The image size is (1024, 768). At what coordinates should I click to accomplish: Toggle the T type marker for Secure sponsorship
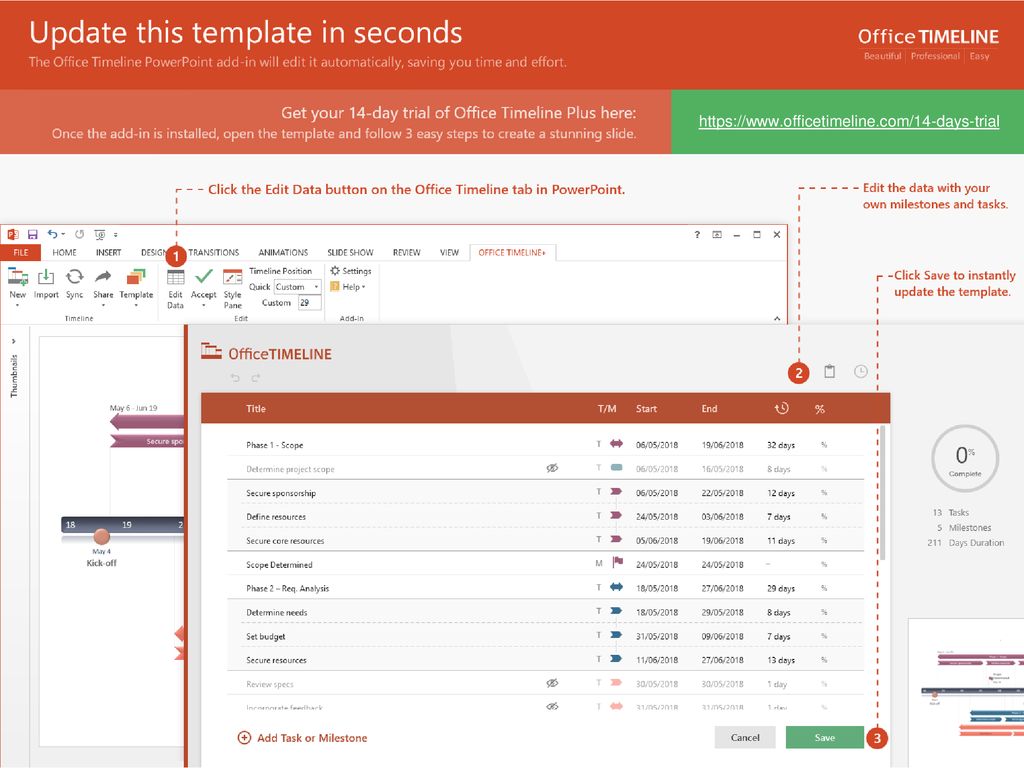(598, 492)
